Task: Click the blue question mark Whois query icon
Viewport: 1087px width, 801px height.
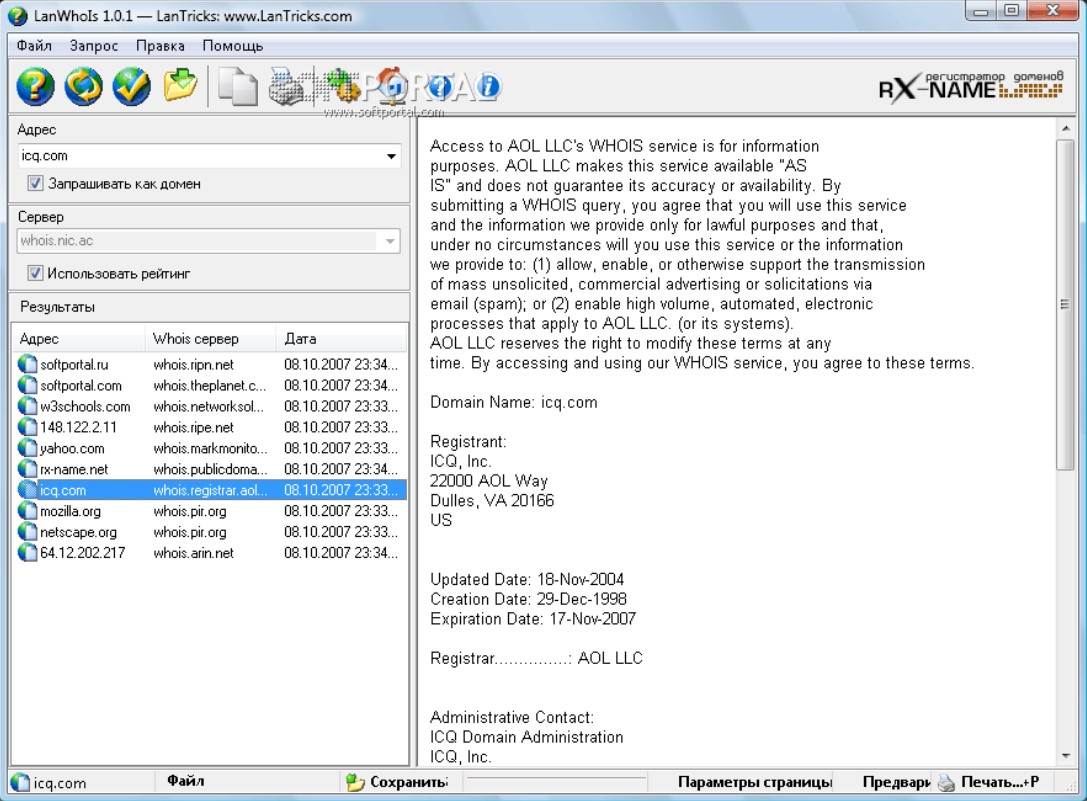Action: pos(35,87)
